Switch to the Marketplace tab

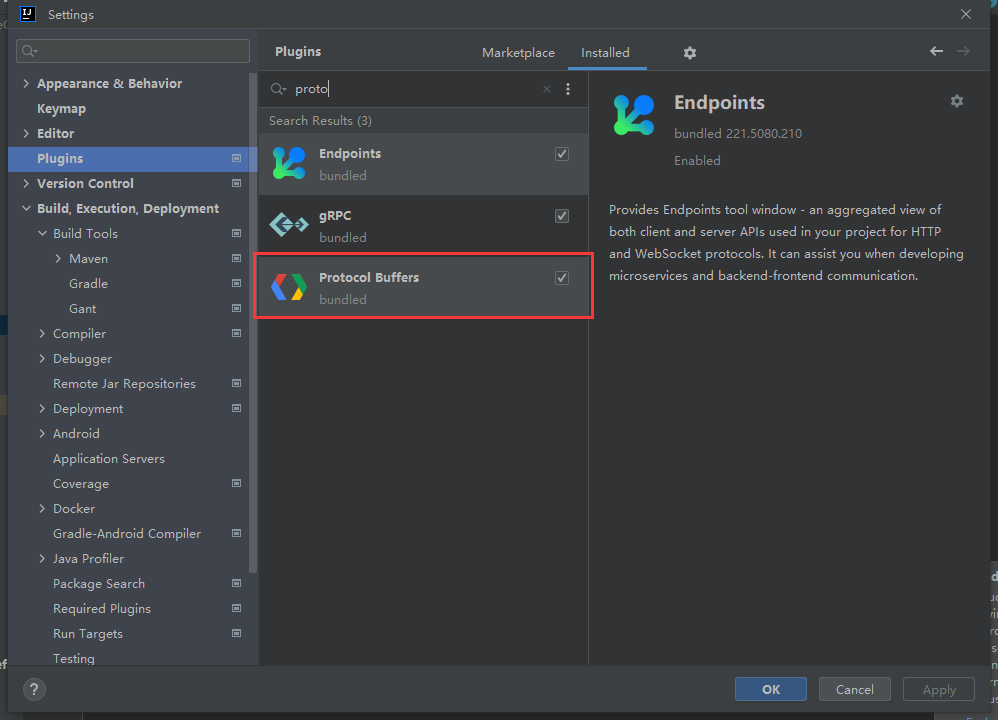[518, 53]
